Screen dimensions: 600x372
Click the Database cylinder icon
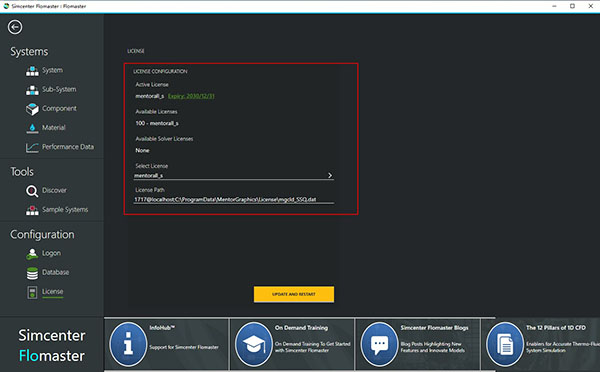(32, 273)
